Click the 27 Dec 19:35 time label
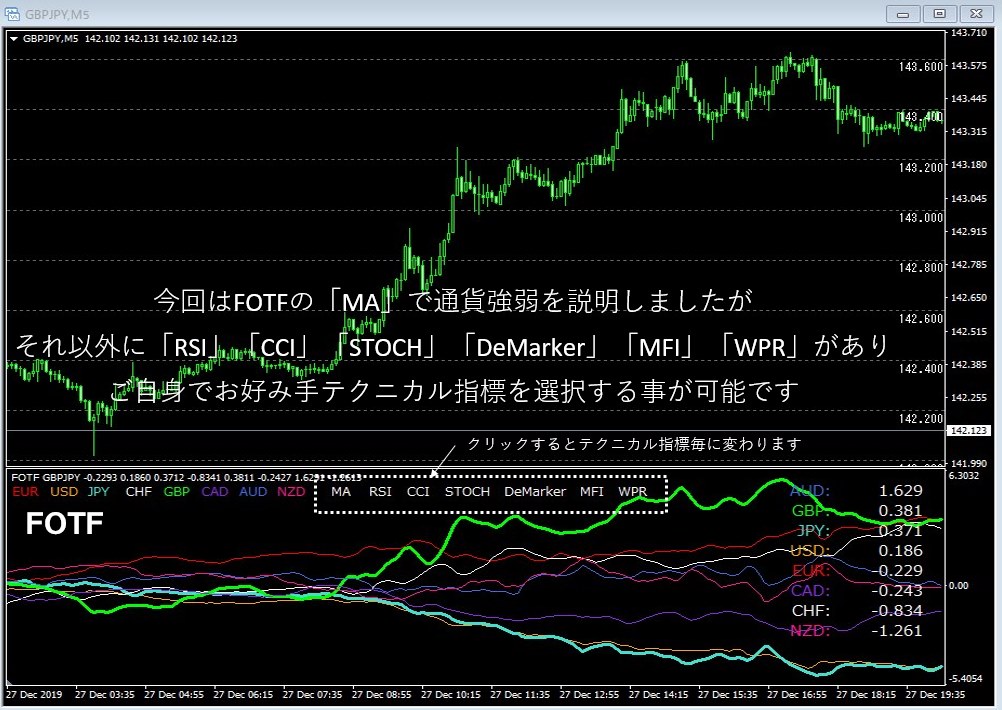 click(935, 694)
